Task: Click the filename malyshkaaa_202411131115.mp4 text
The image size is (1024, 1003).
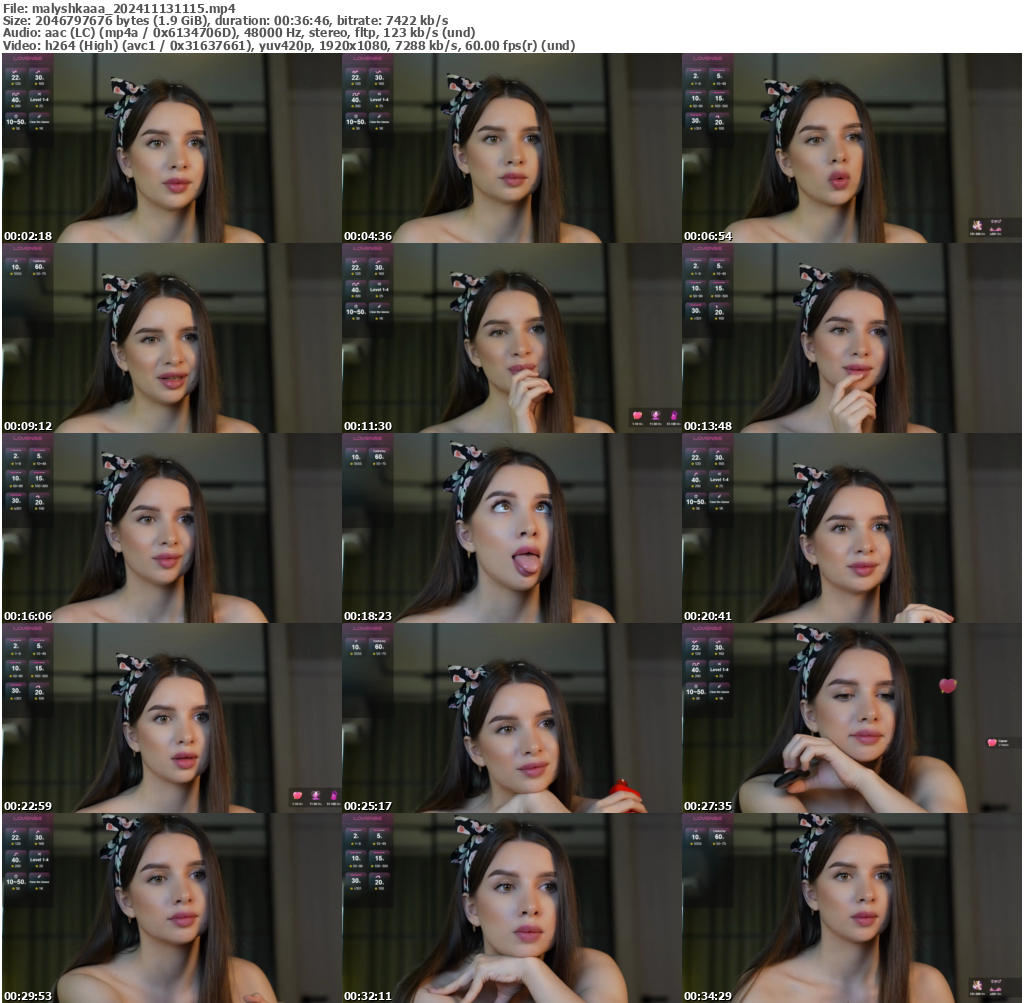Action: [118, 8]
